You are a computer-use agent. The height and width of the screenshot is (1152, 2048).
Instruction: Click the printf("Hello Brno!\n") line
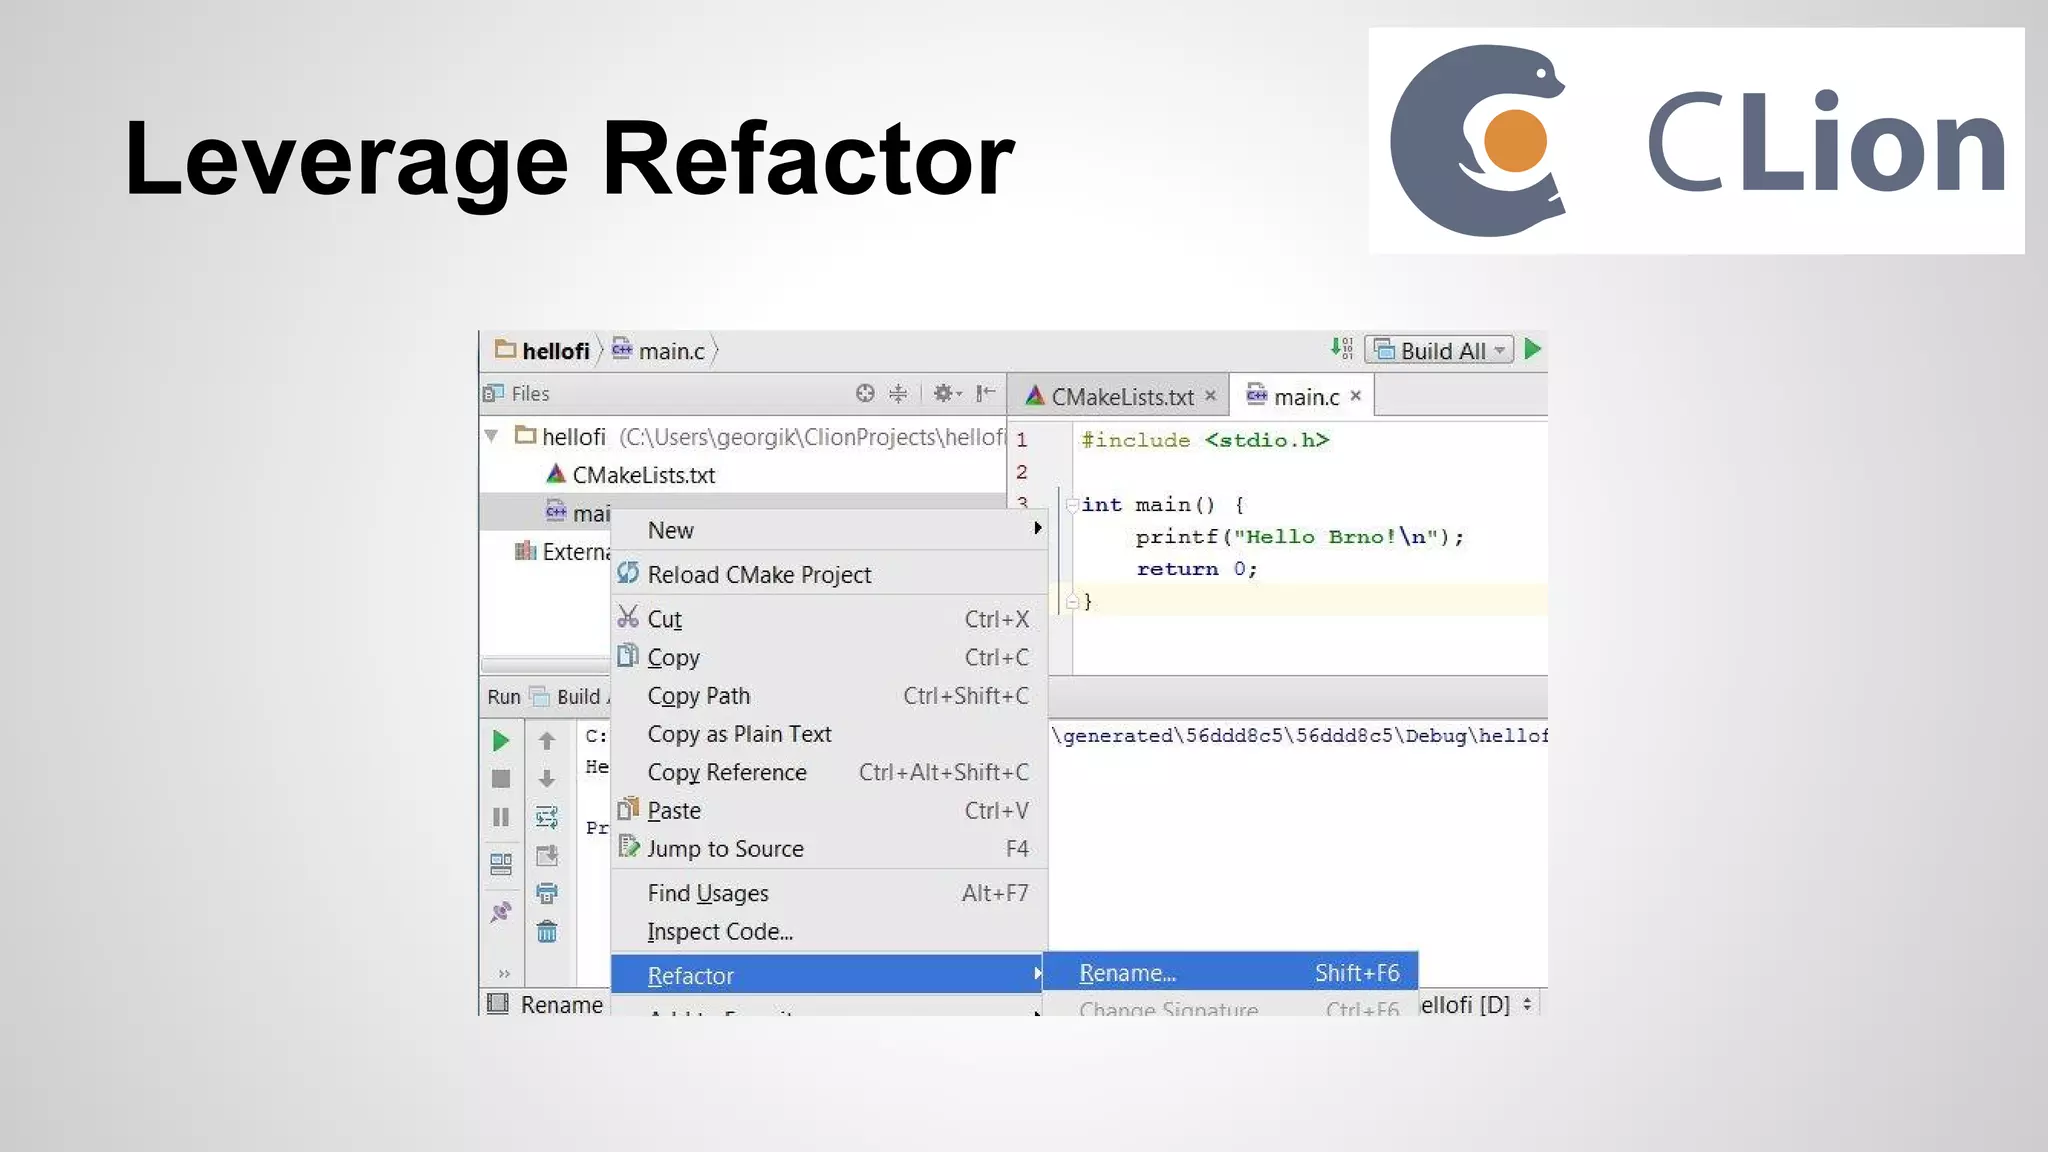click(1299, 537)
